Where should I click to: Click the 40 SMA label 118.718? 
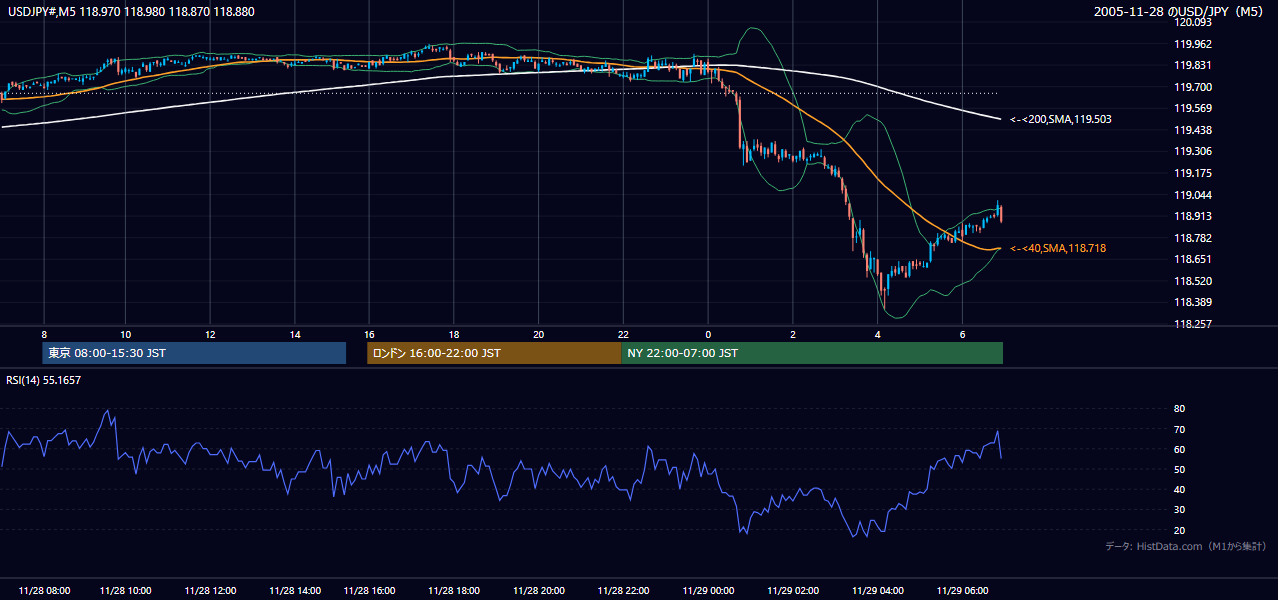tap(1058, 248)
